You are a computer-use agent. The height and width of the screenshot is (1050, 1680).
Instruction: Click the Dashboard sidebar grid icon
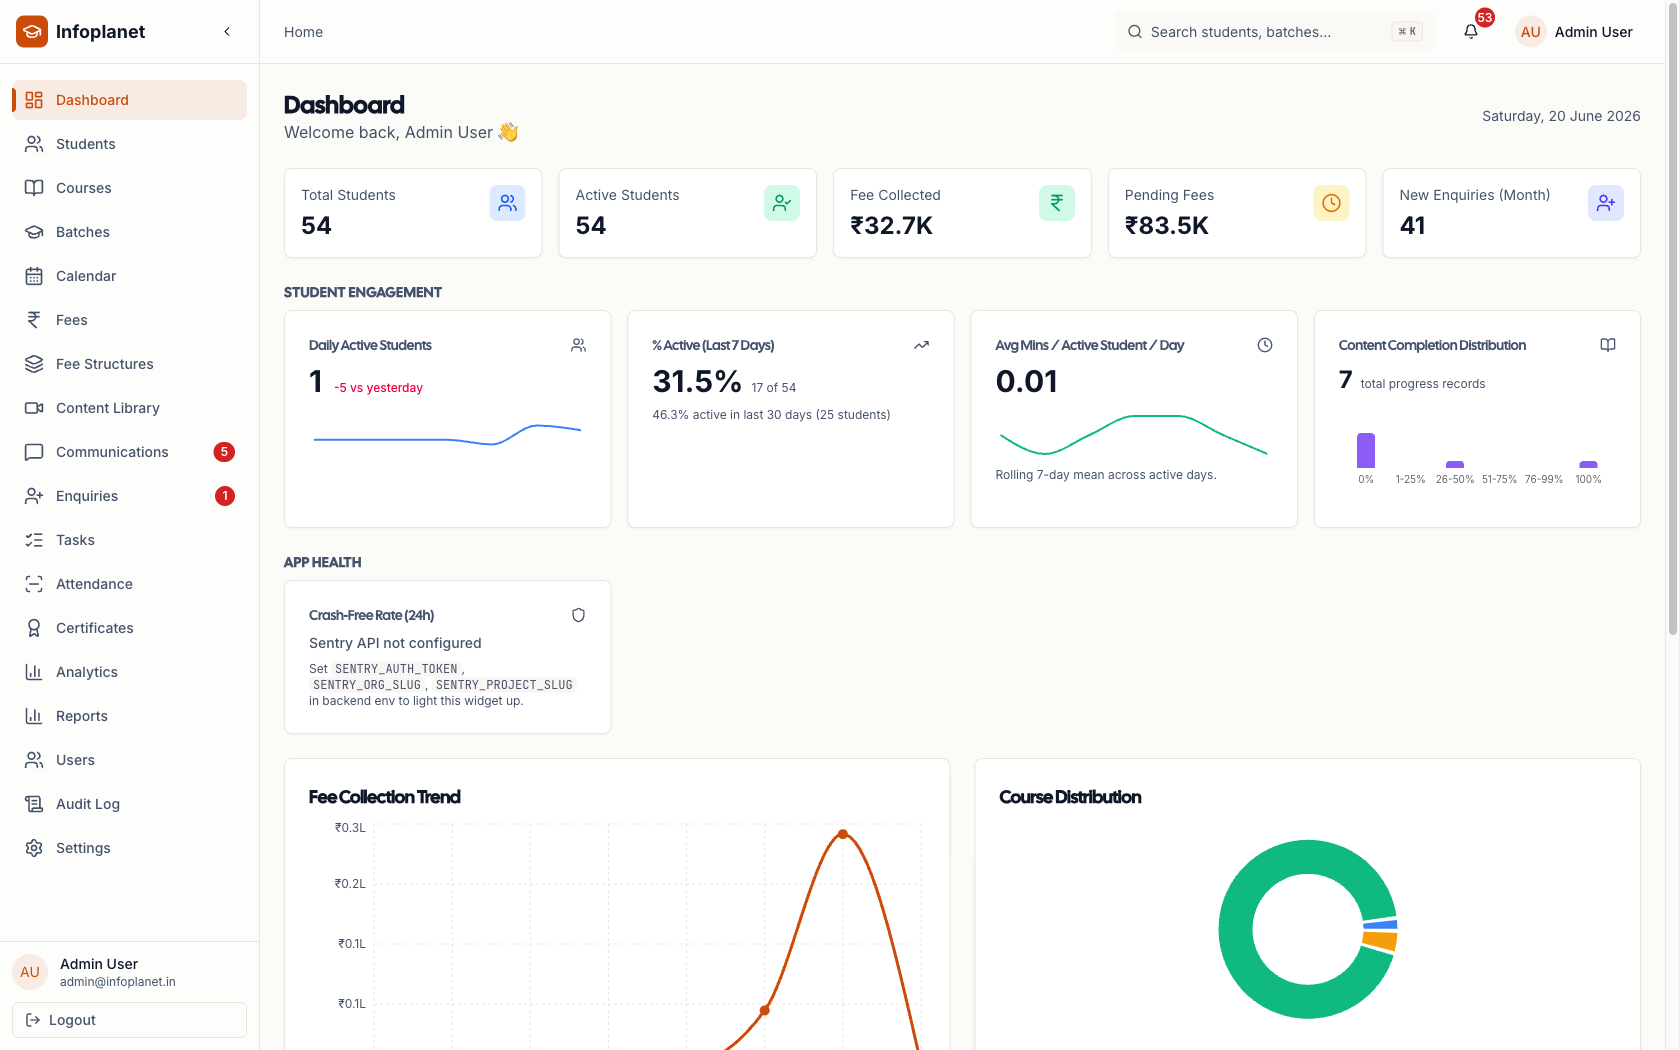point(34,100)
